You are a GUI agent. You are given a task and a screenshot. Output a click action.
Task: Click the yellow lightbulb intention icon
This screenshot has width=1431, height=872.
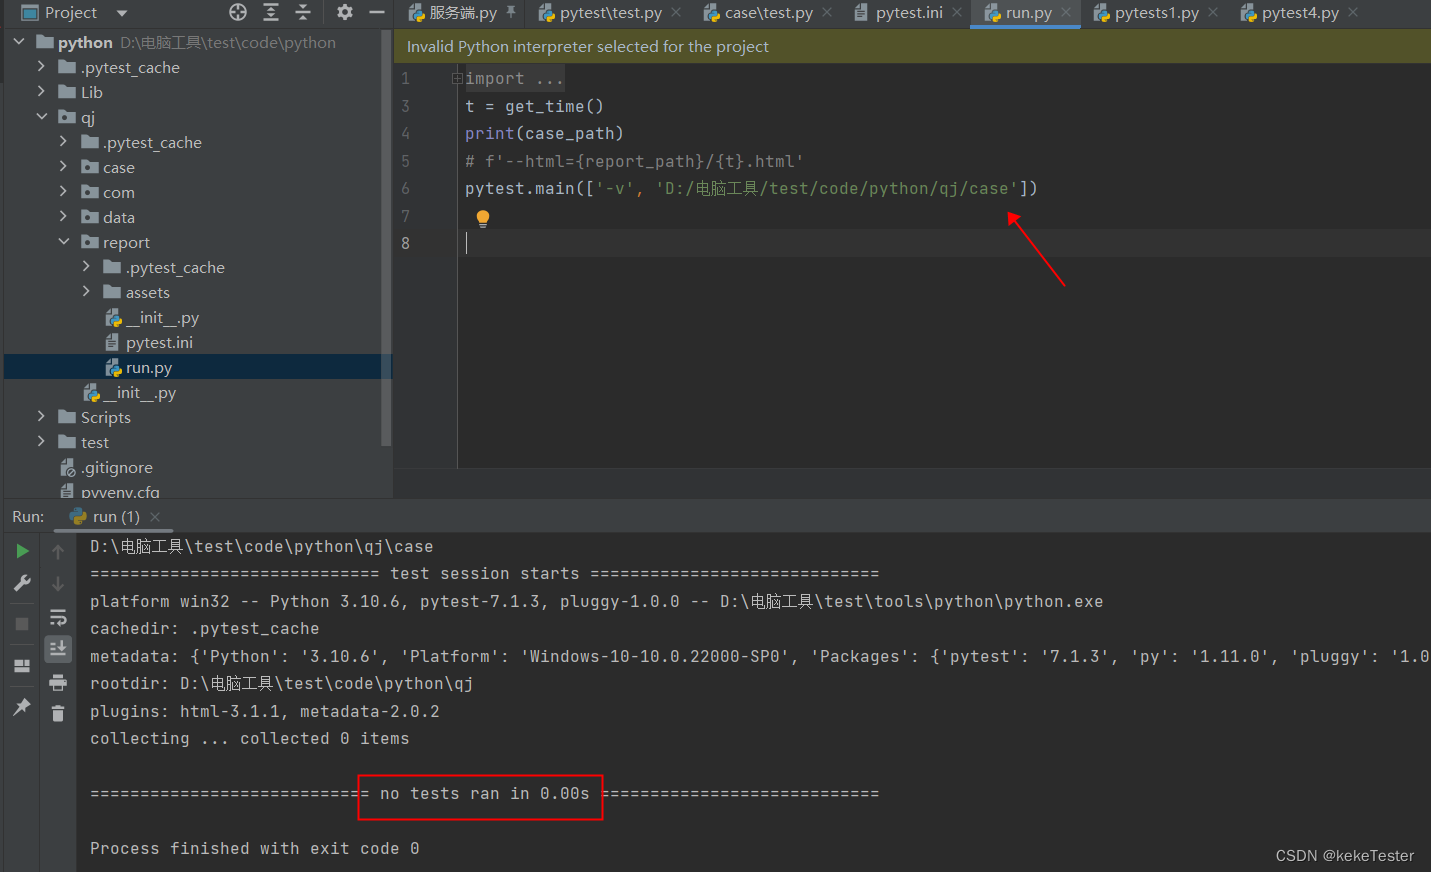tap(483, 218)
